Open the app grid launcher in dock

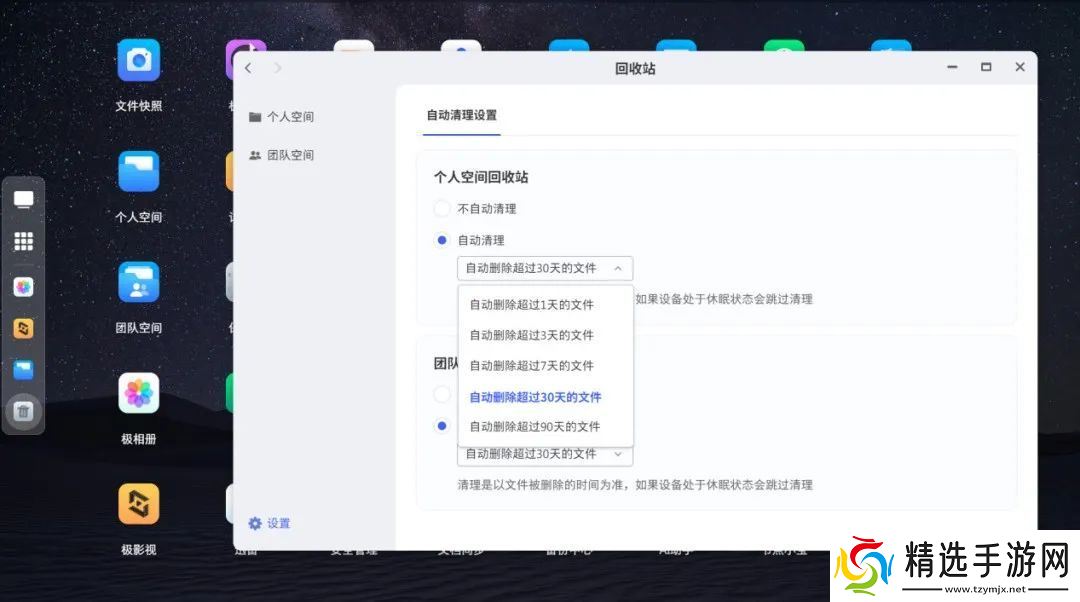[x=24, y=242]
